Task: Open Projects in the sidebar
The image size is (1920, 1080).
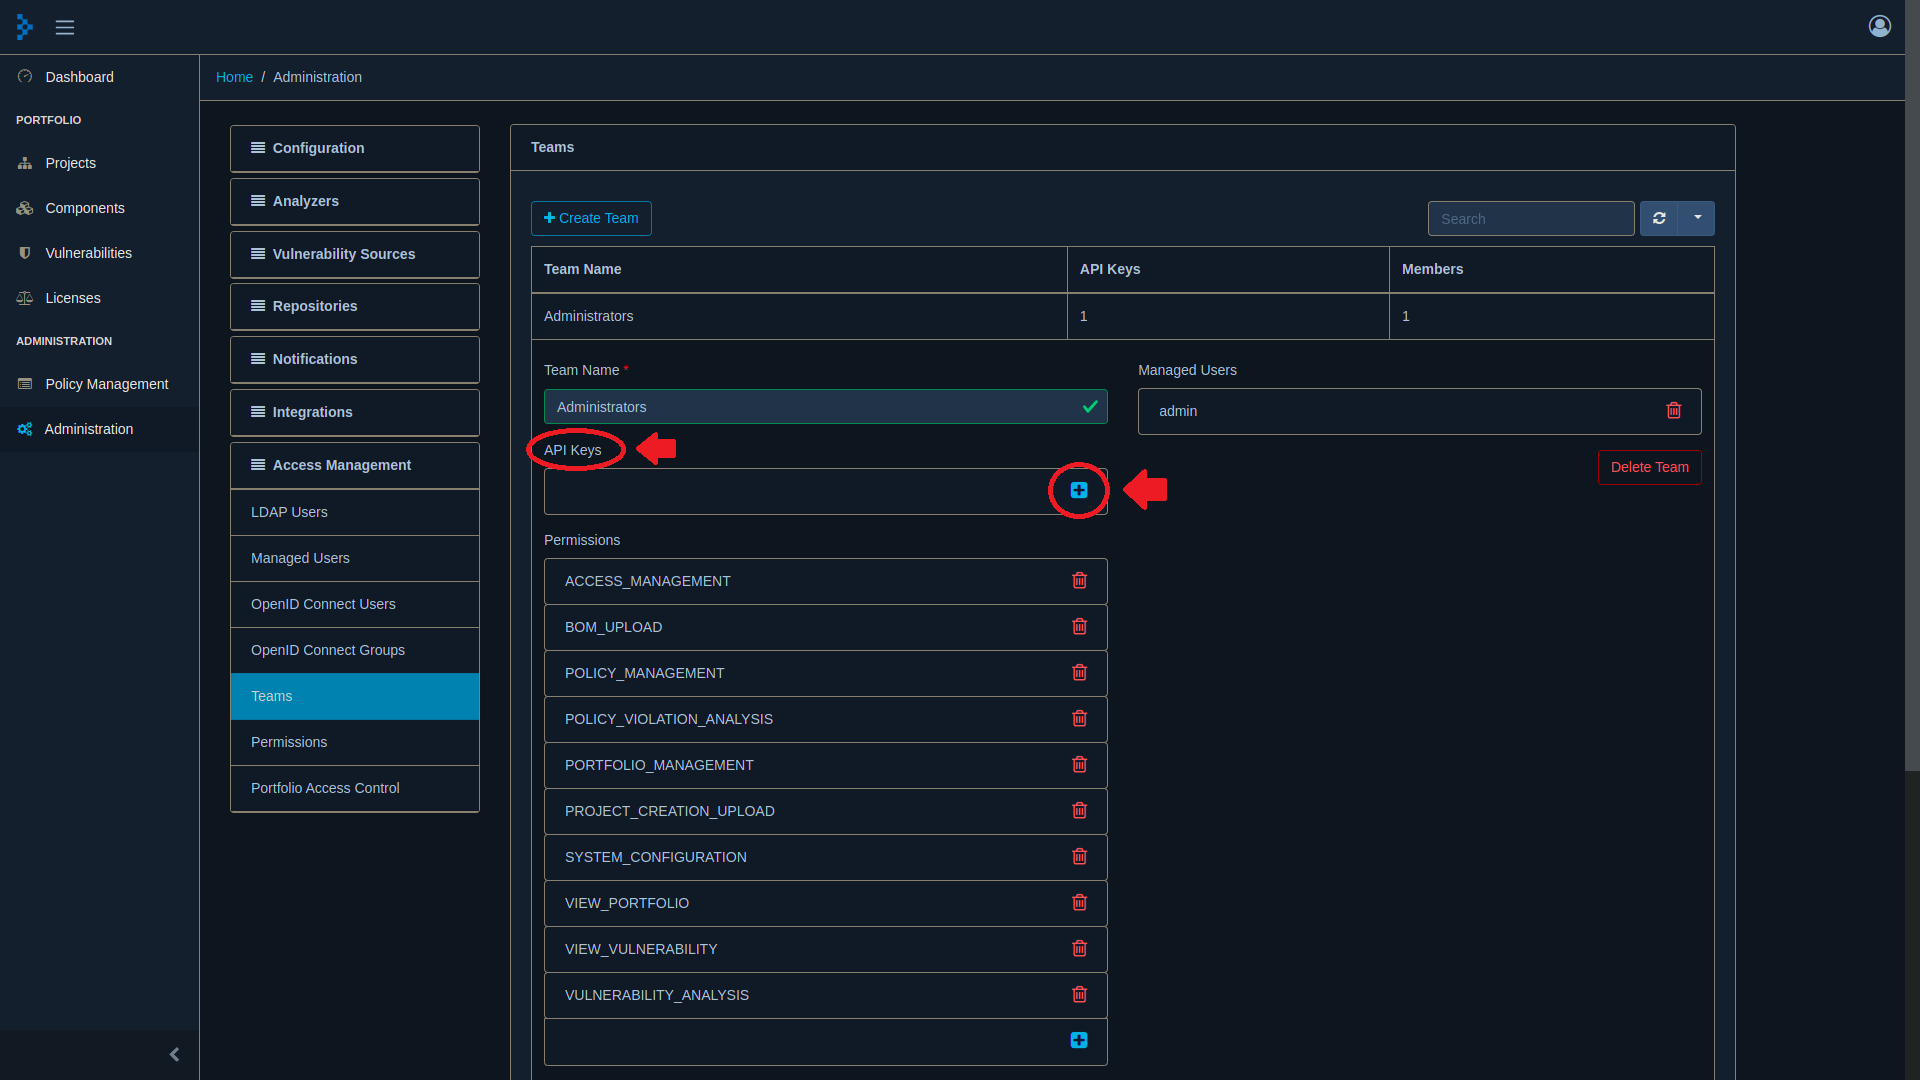Action: click(99, 163)
